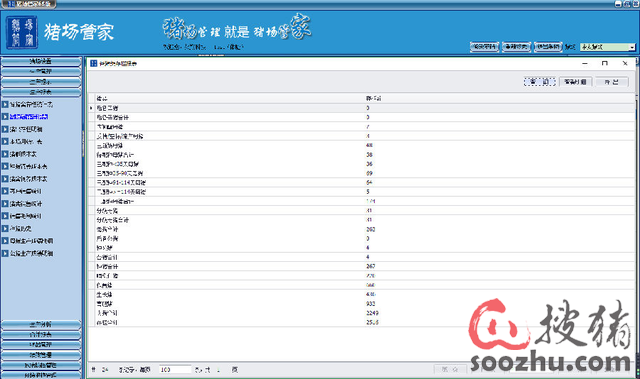Click the page size field showing 100
640x379 pixels.
pos(175,370)
